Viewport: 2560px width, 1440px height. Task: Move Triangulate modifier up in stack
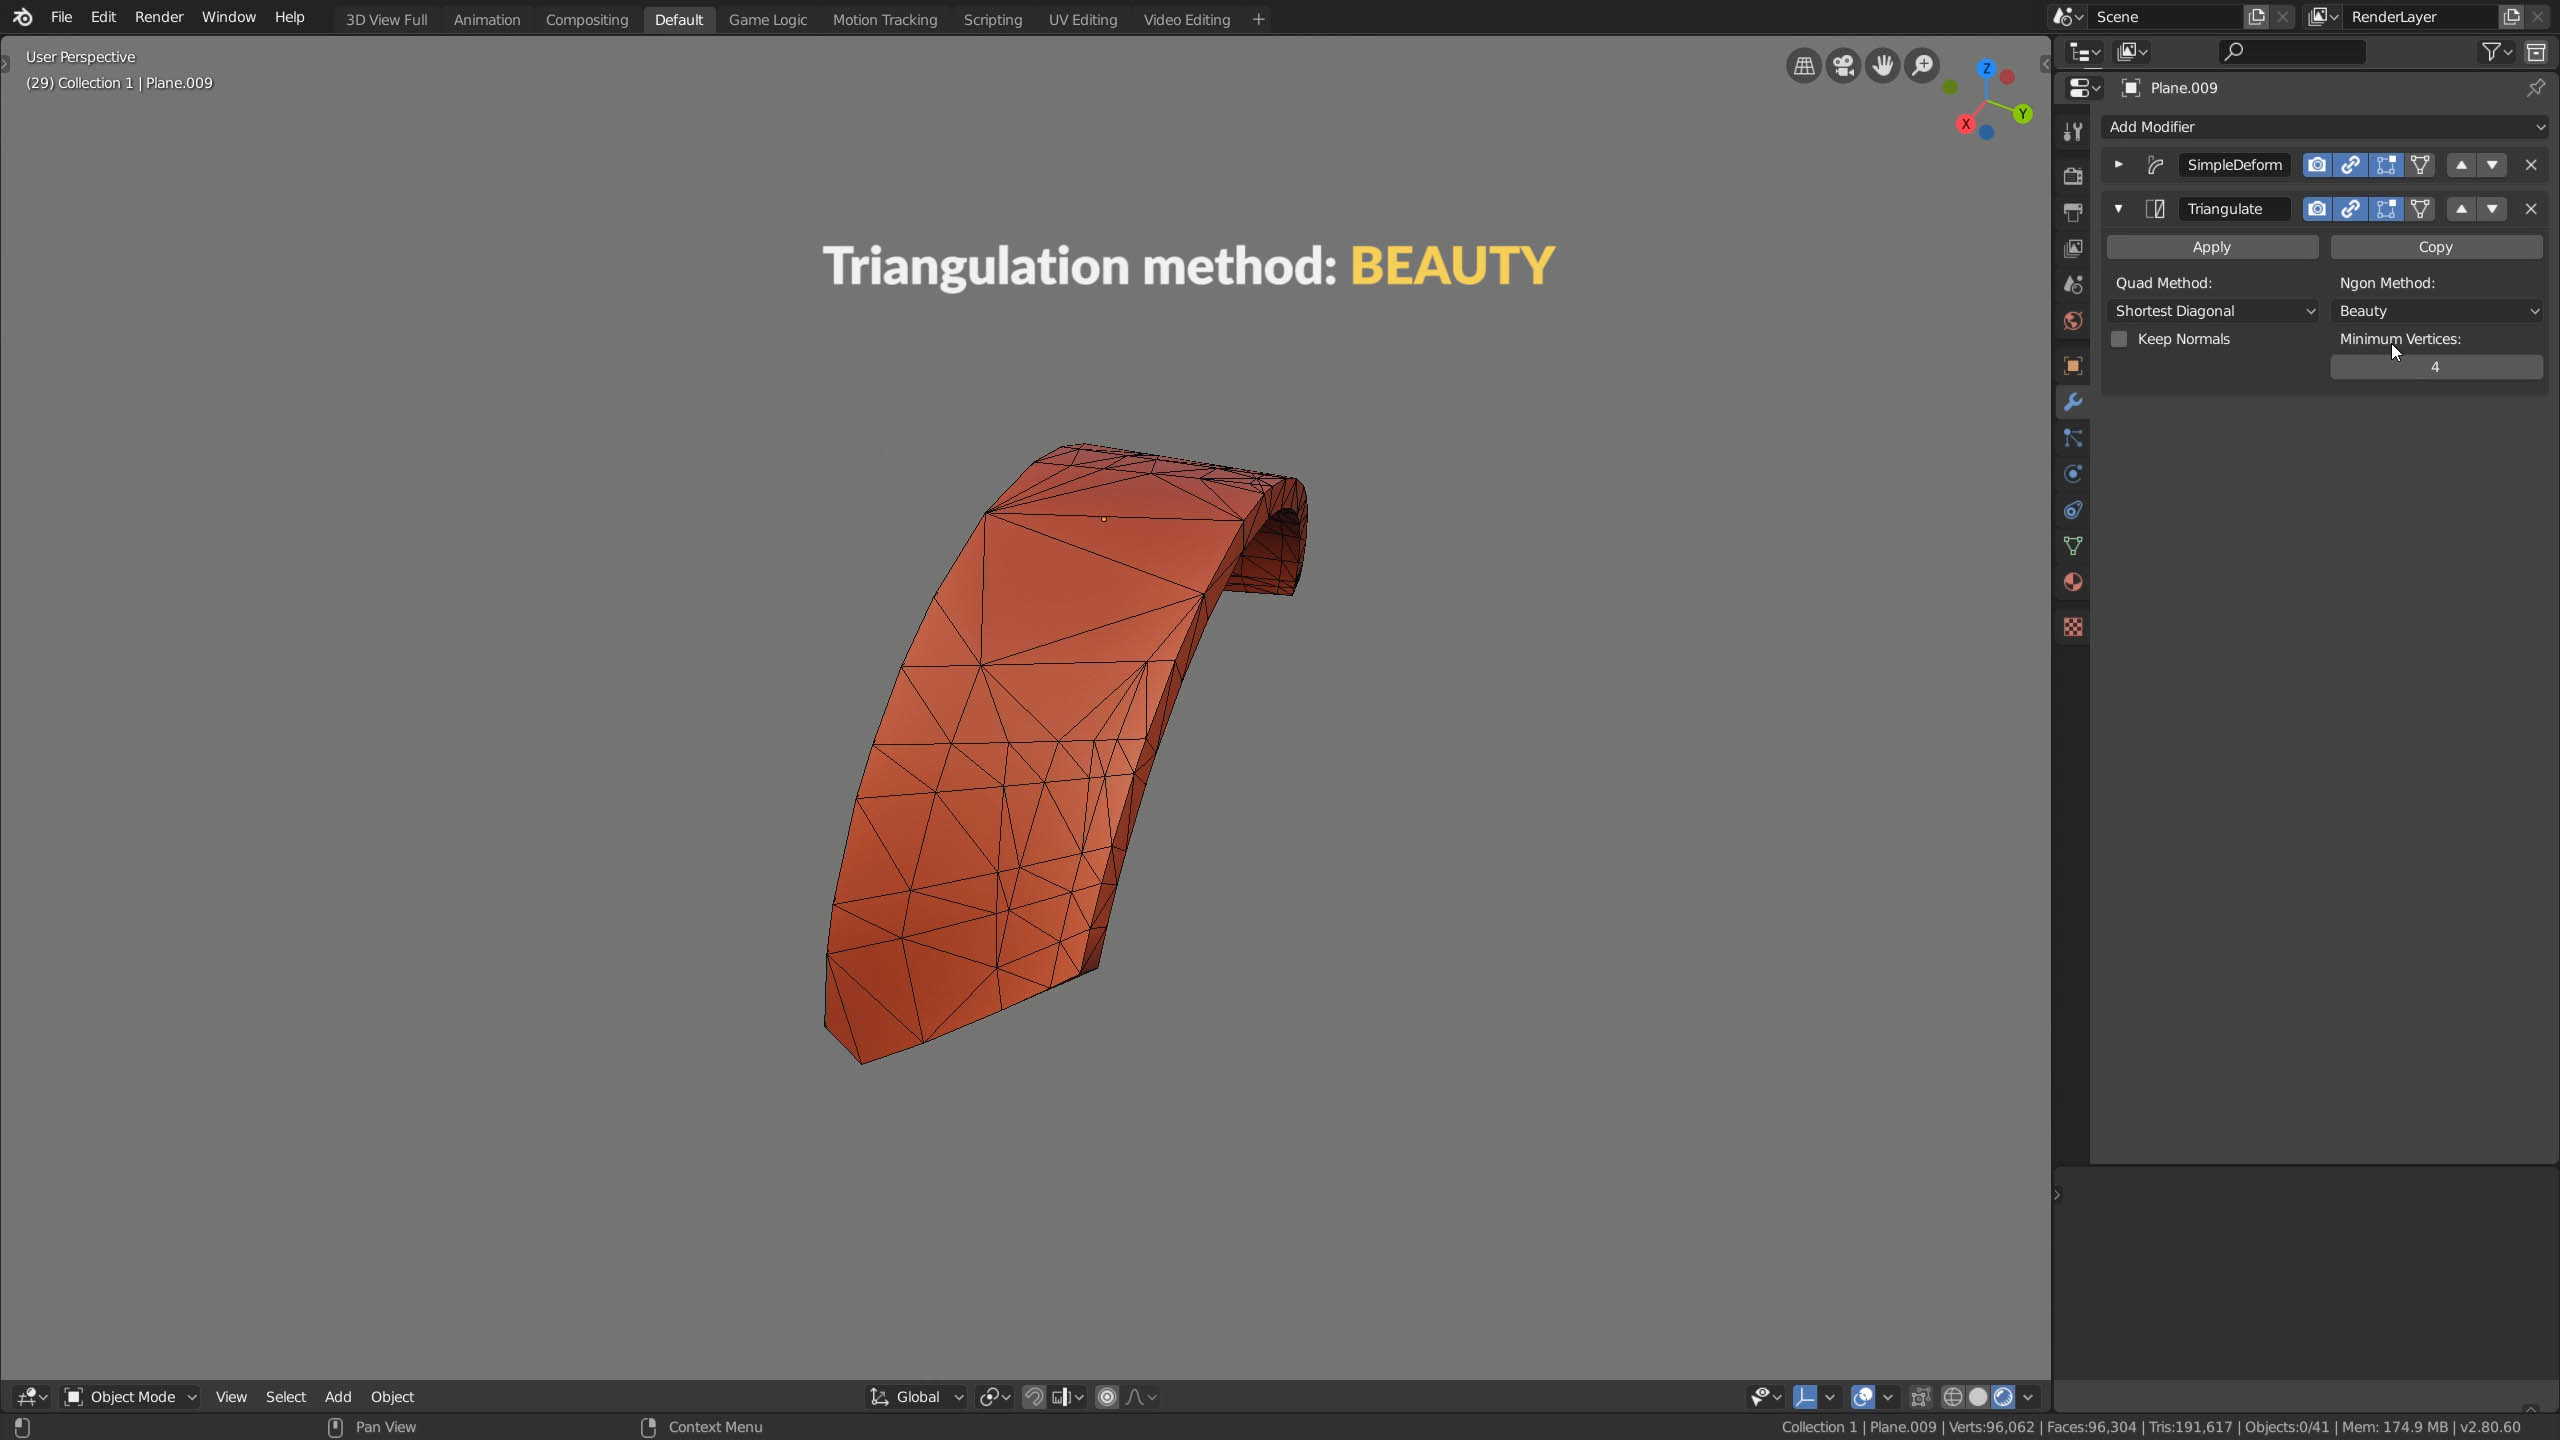2461,209
